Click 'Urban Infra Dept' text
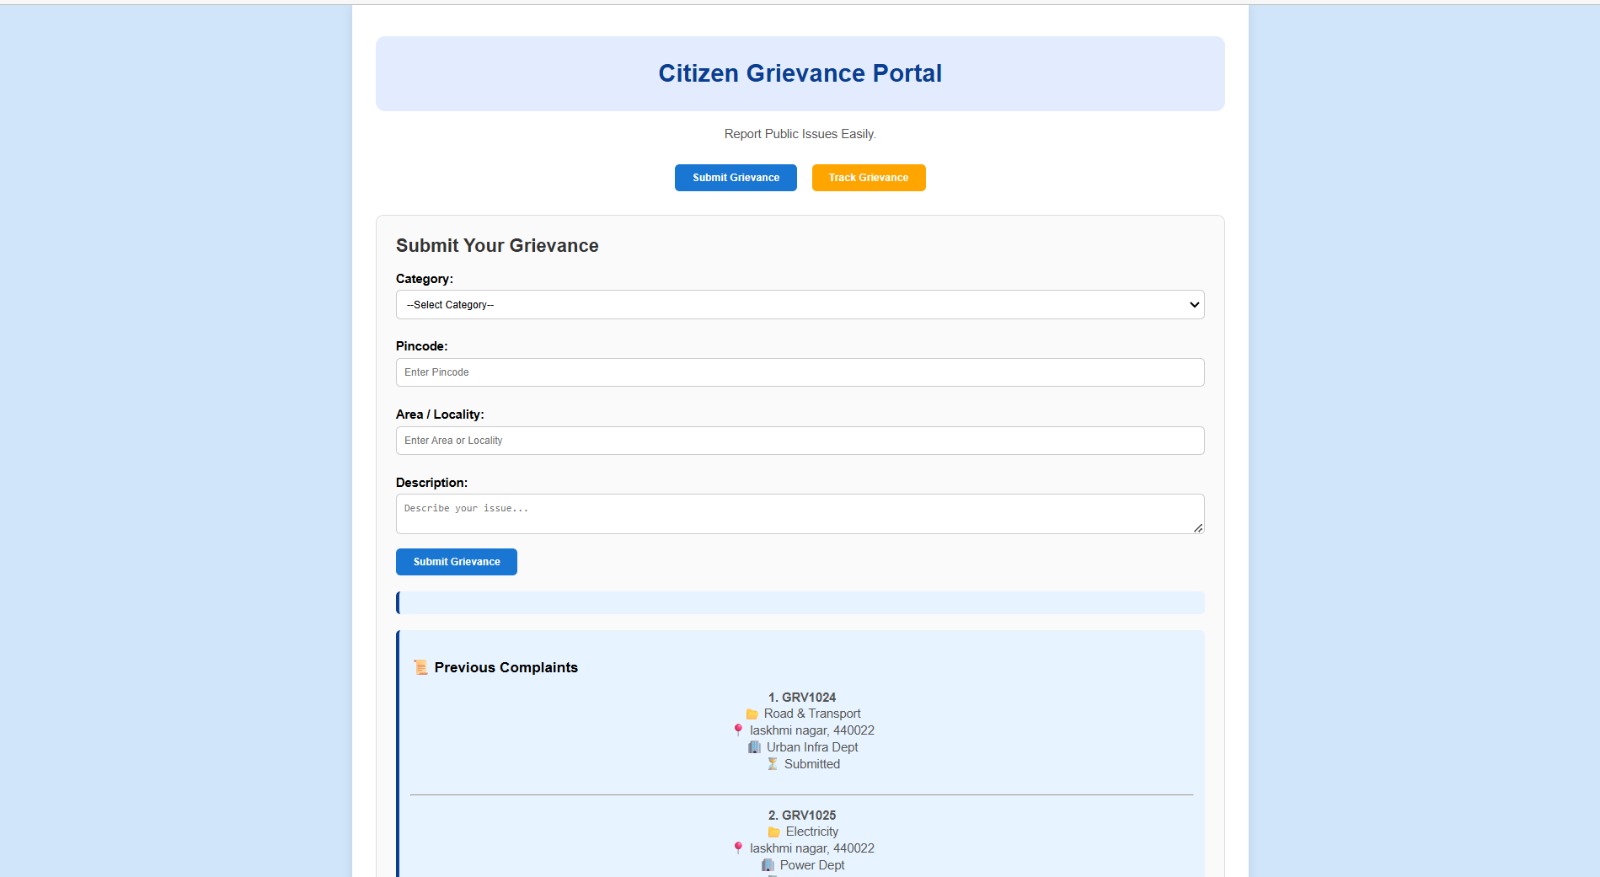 point(812,747)
